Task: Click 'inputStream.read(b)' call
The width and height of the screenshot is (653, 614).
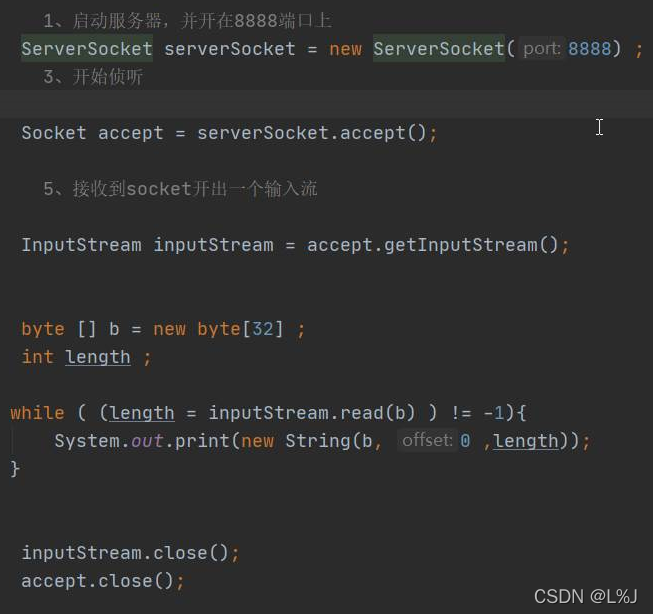Action: [312, 413]
